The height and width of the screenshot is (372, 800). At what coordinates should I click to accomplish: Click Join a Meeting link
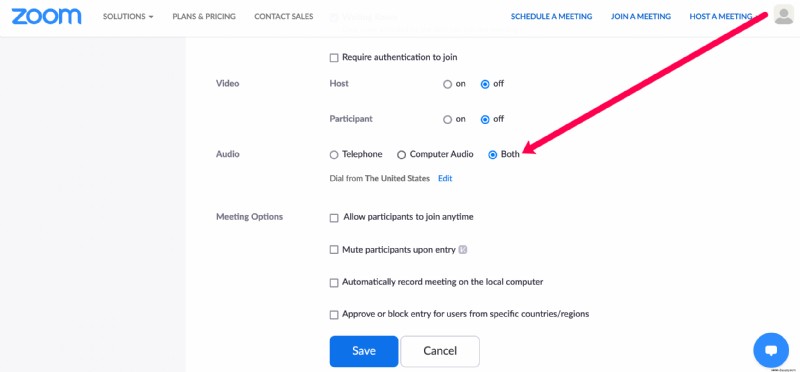click(x=641, y=16)
